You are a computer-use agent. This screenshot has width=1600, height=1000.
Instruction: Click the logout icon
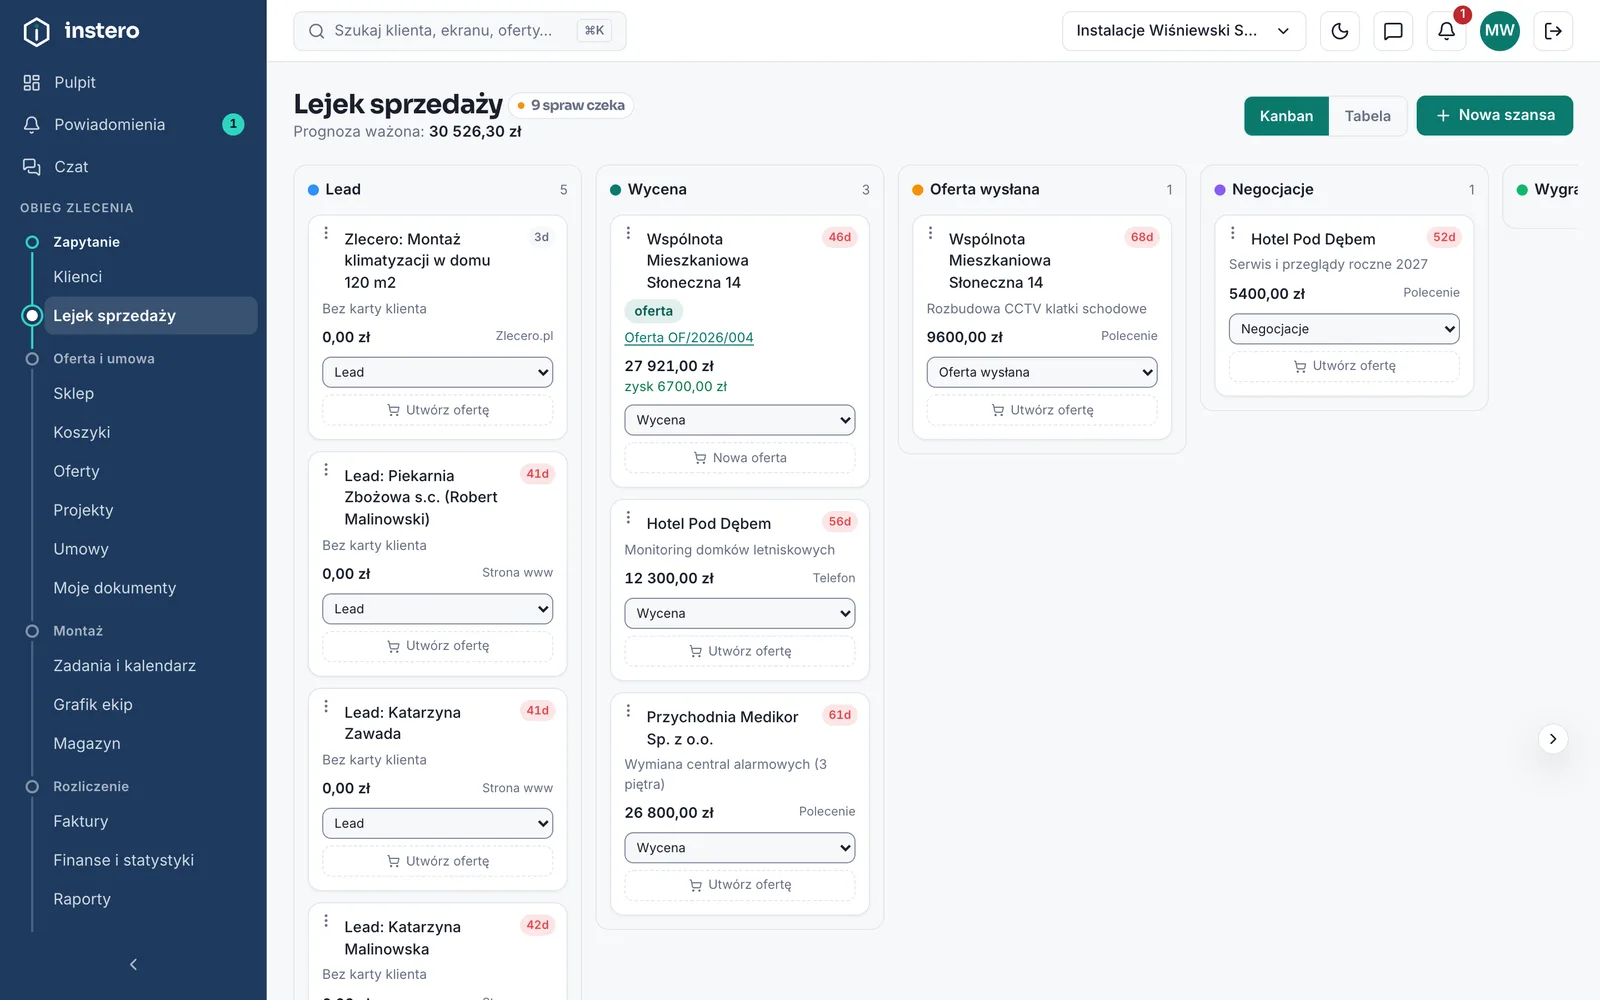click(x=1553, y=31)
